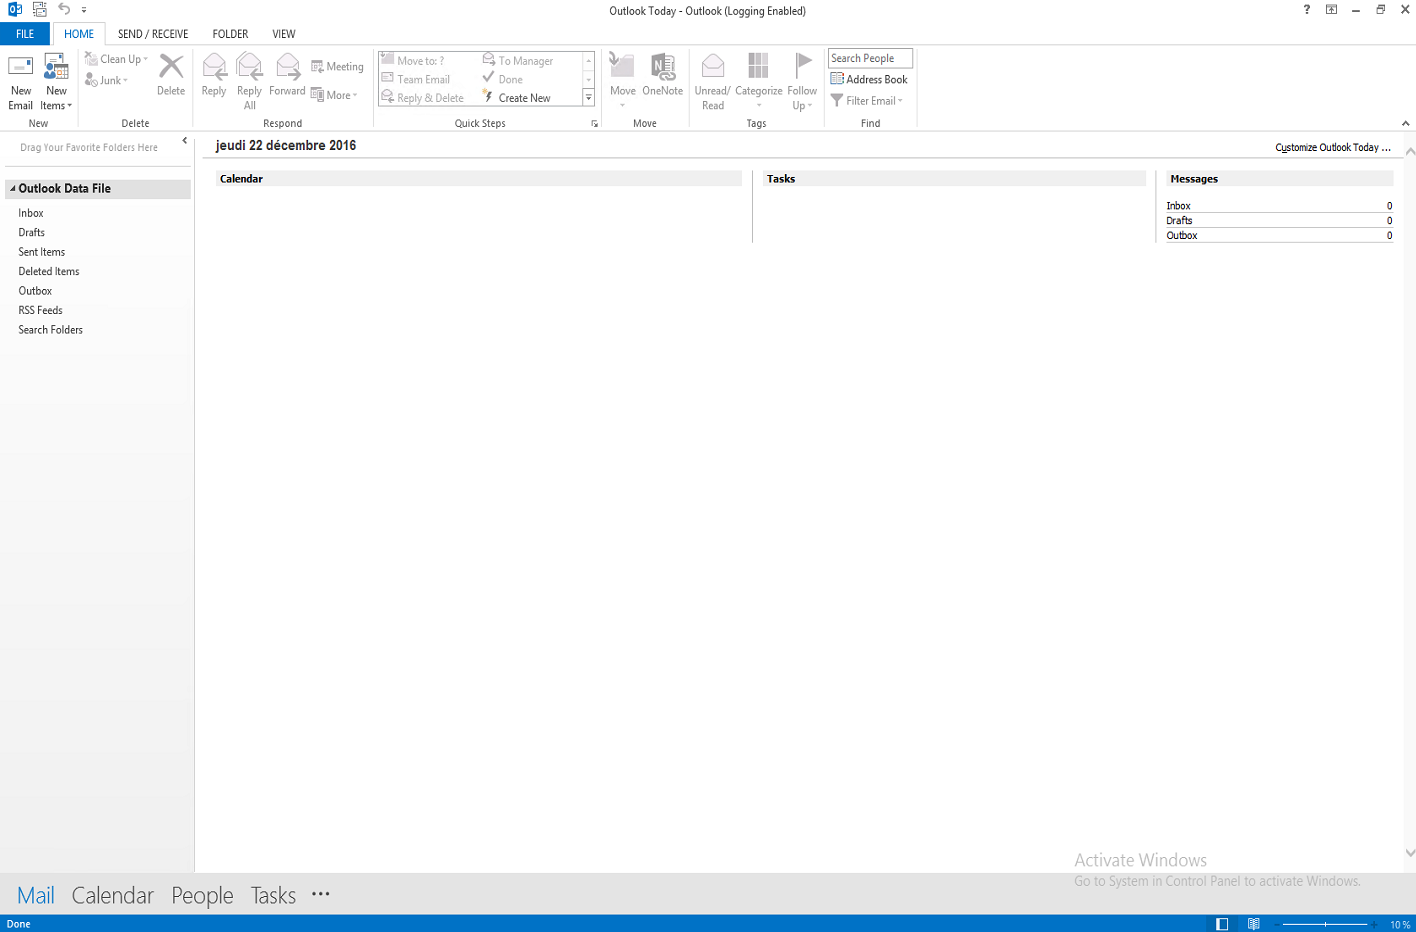Click inside the Search People field
The image size is (1416, 932).
(869, 58)
